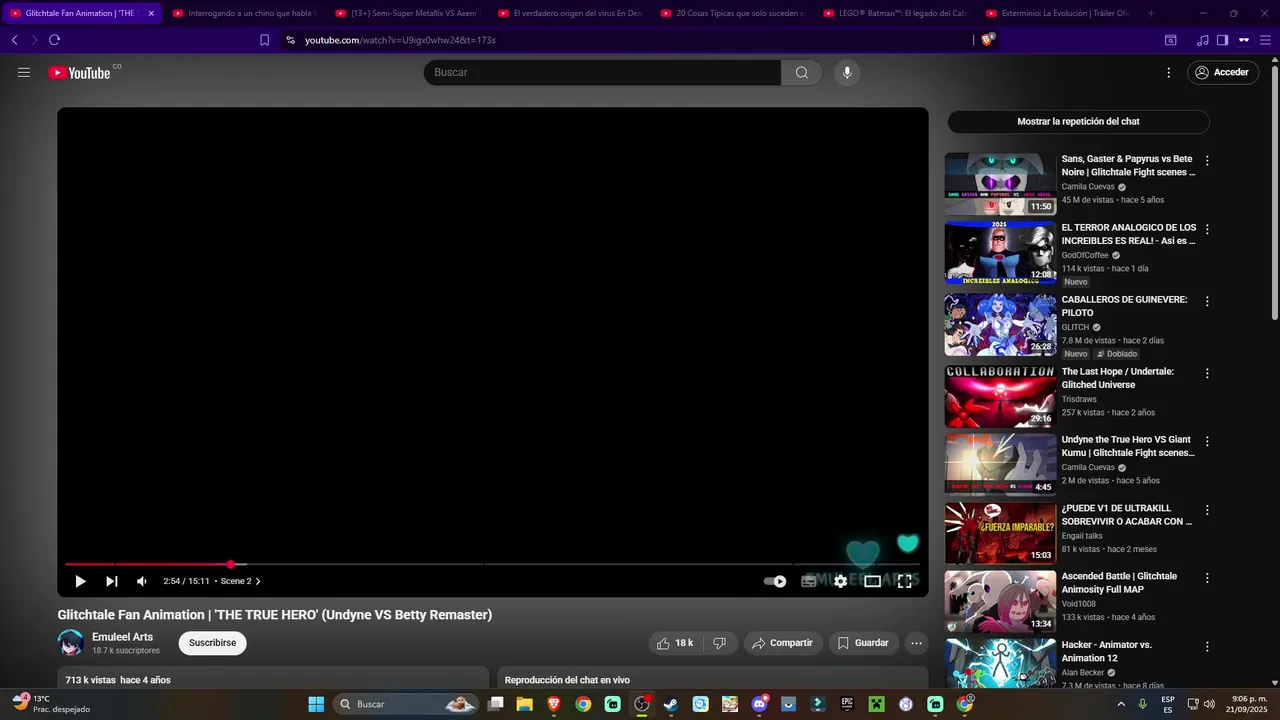Show hidden system tray icons
The width and height of the screenshot is (1280, 720).
click(1120, 704)
